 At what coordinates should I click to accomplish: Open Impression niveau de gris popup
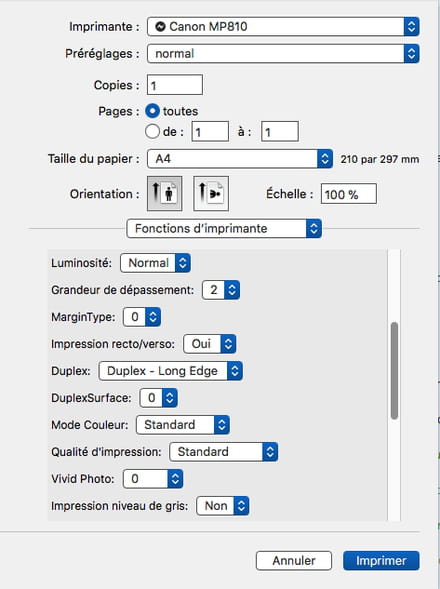pyautogui.click(x=222, y=506)
